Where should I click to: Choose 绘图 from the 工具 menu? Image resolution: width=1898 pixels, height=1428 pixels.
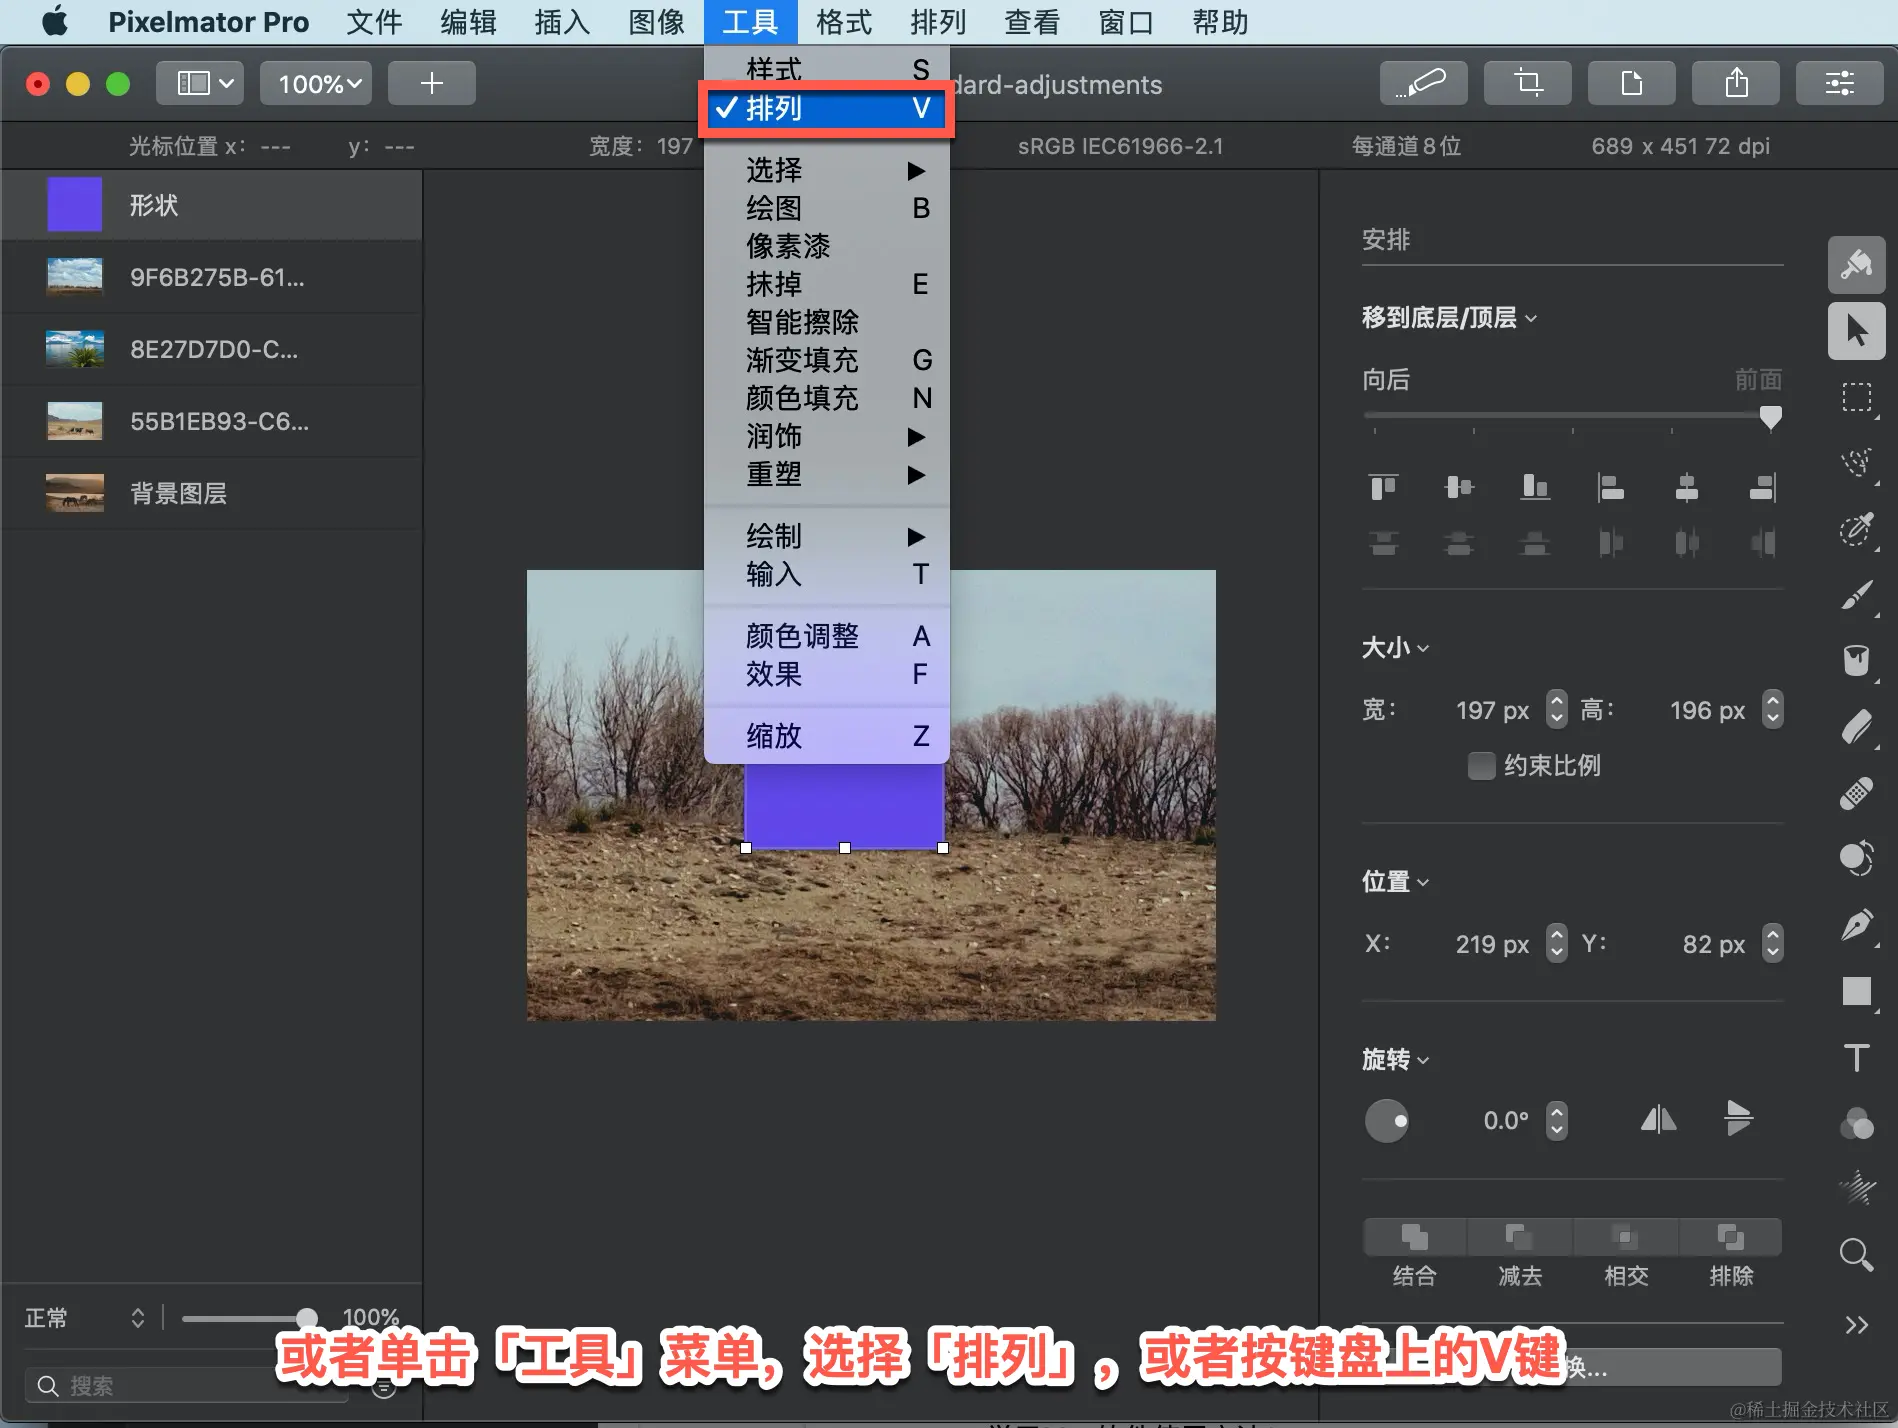click(x=827, y=208)
